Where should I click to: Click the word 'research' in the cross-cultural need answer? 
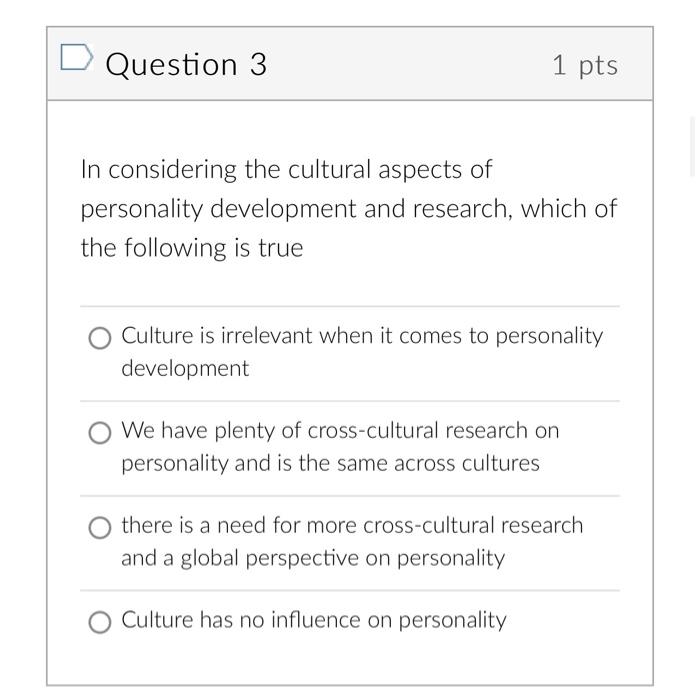coord(542,525)
